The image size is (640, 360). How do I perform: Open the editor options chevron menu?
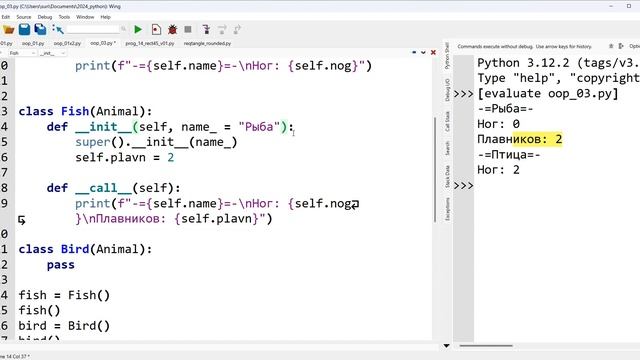tap(423, 53)
